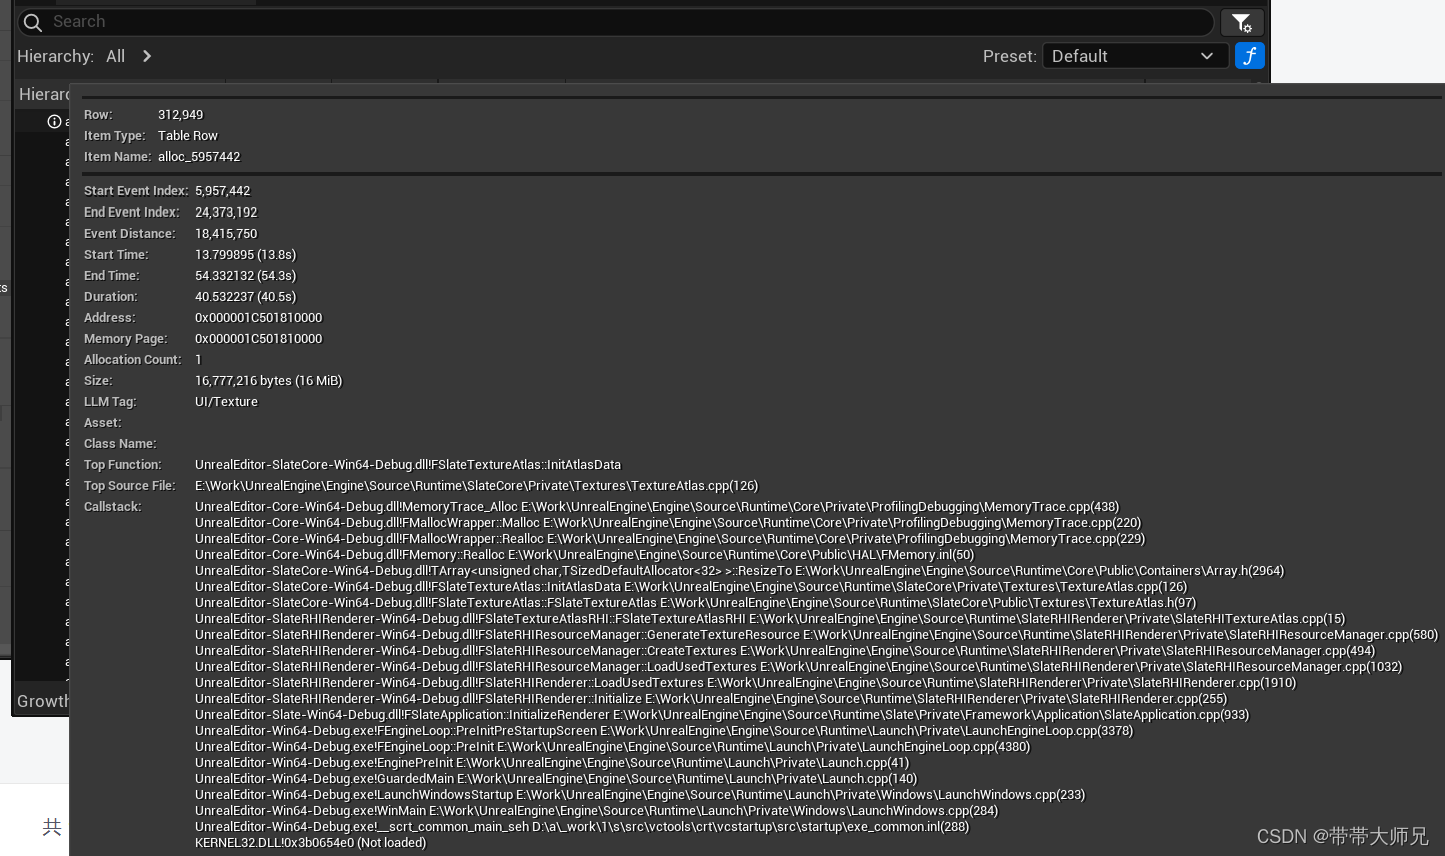Select the GenerateTextureResource callstack line
The height and width of the screenshot is (856, 1445).
coord(816,635)
